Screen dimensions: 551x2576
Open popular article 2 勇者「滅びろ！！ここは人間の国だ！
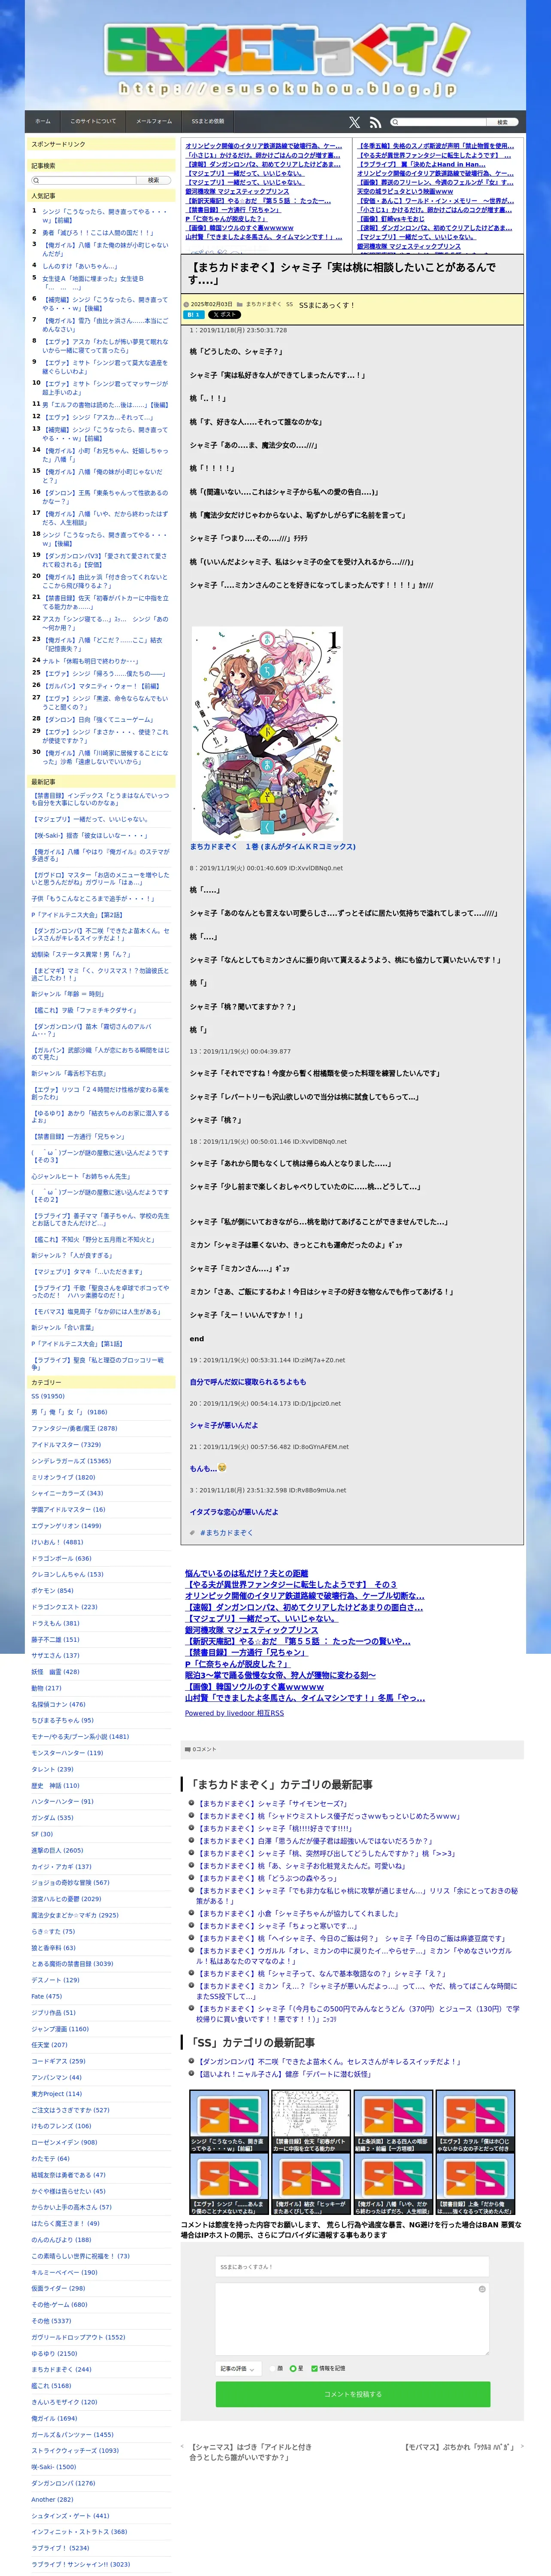pos(98,232)
